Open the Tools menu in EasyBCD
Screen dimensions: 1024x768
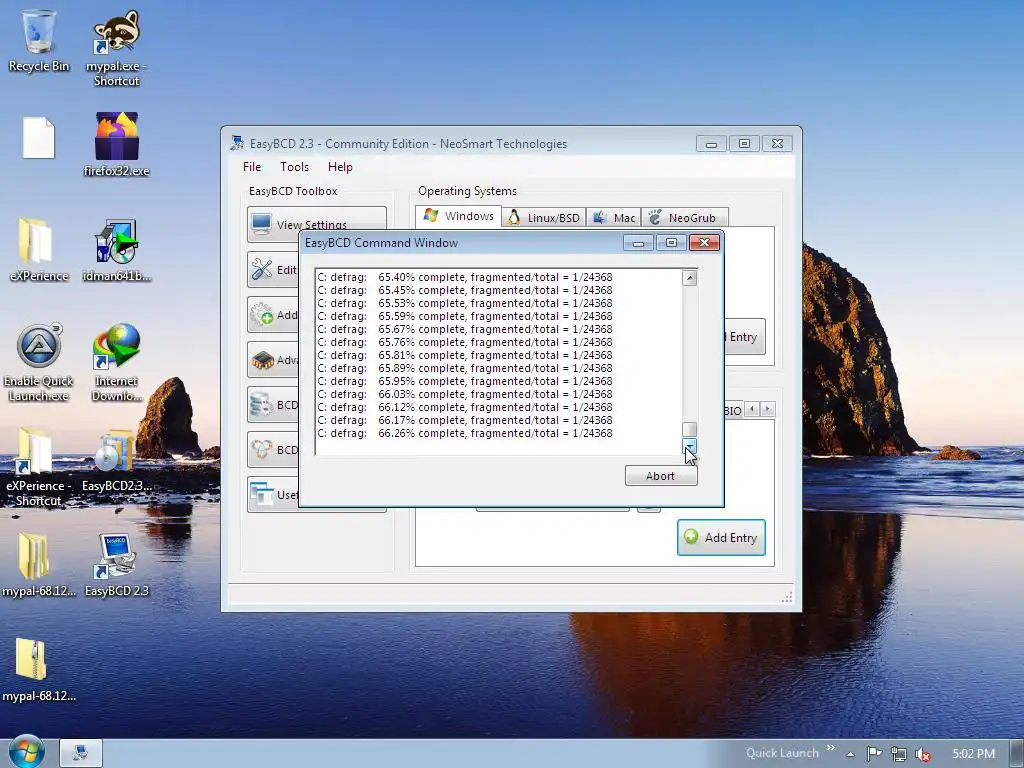[294, 167]
